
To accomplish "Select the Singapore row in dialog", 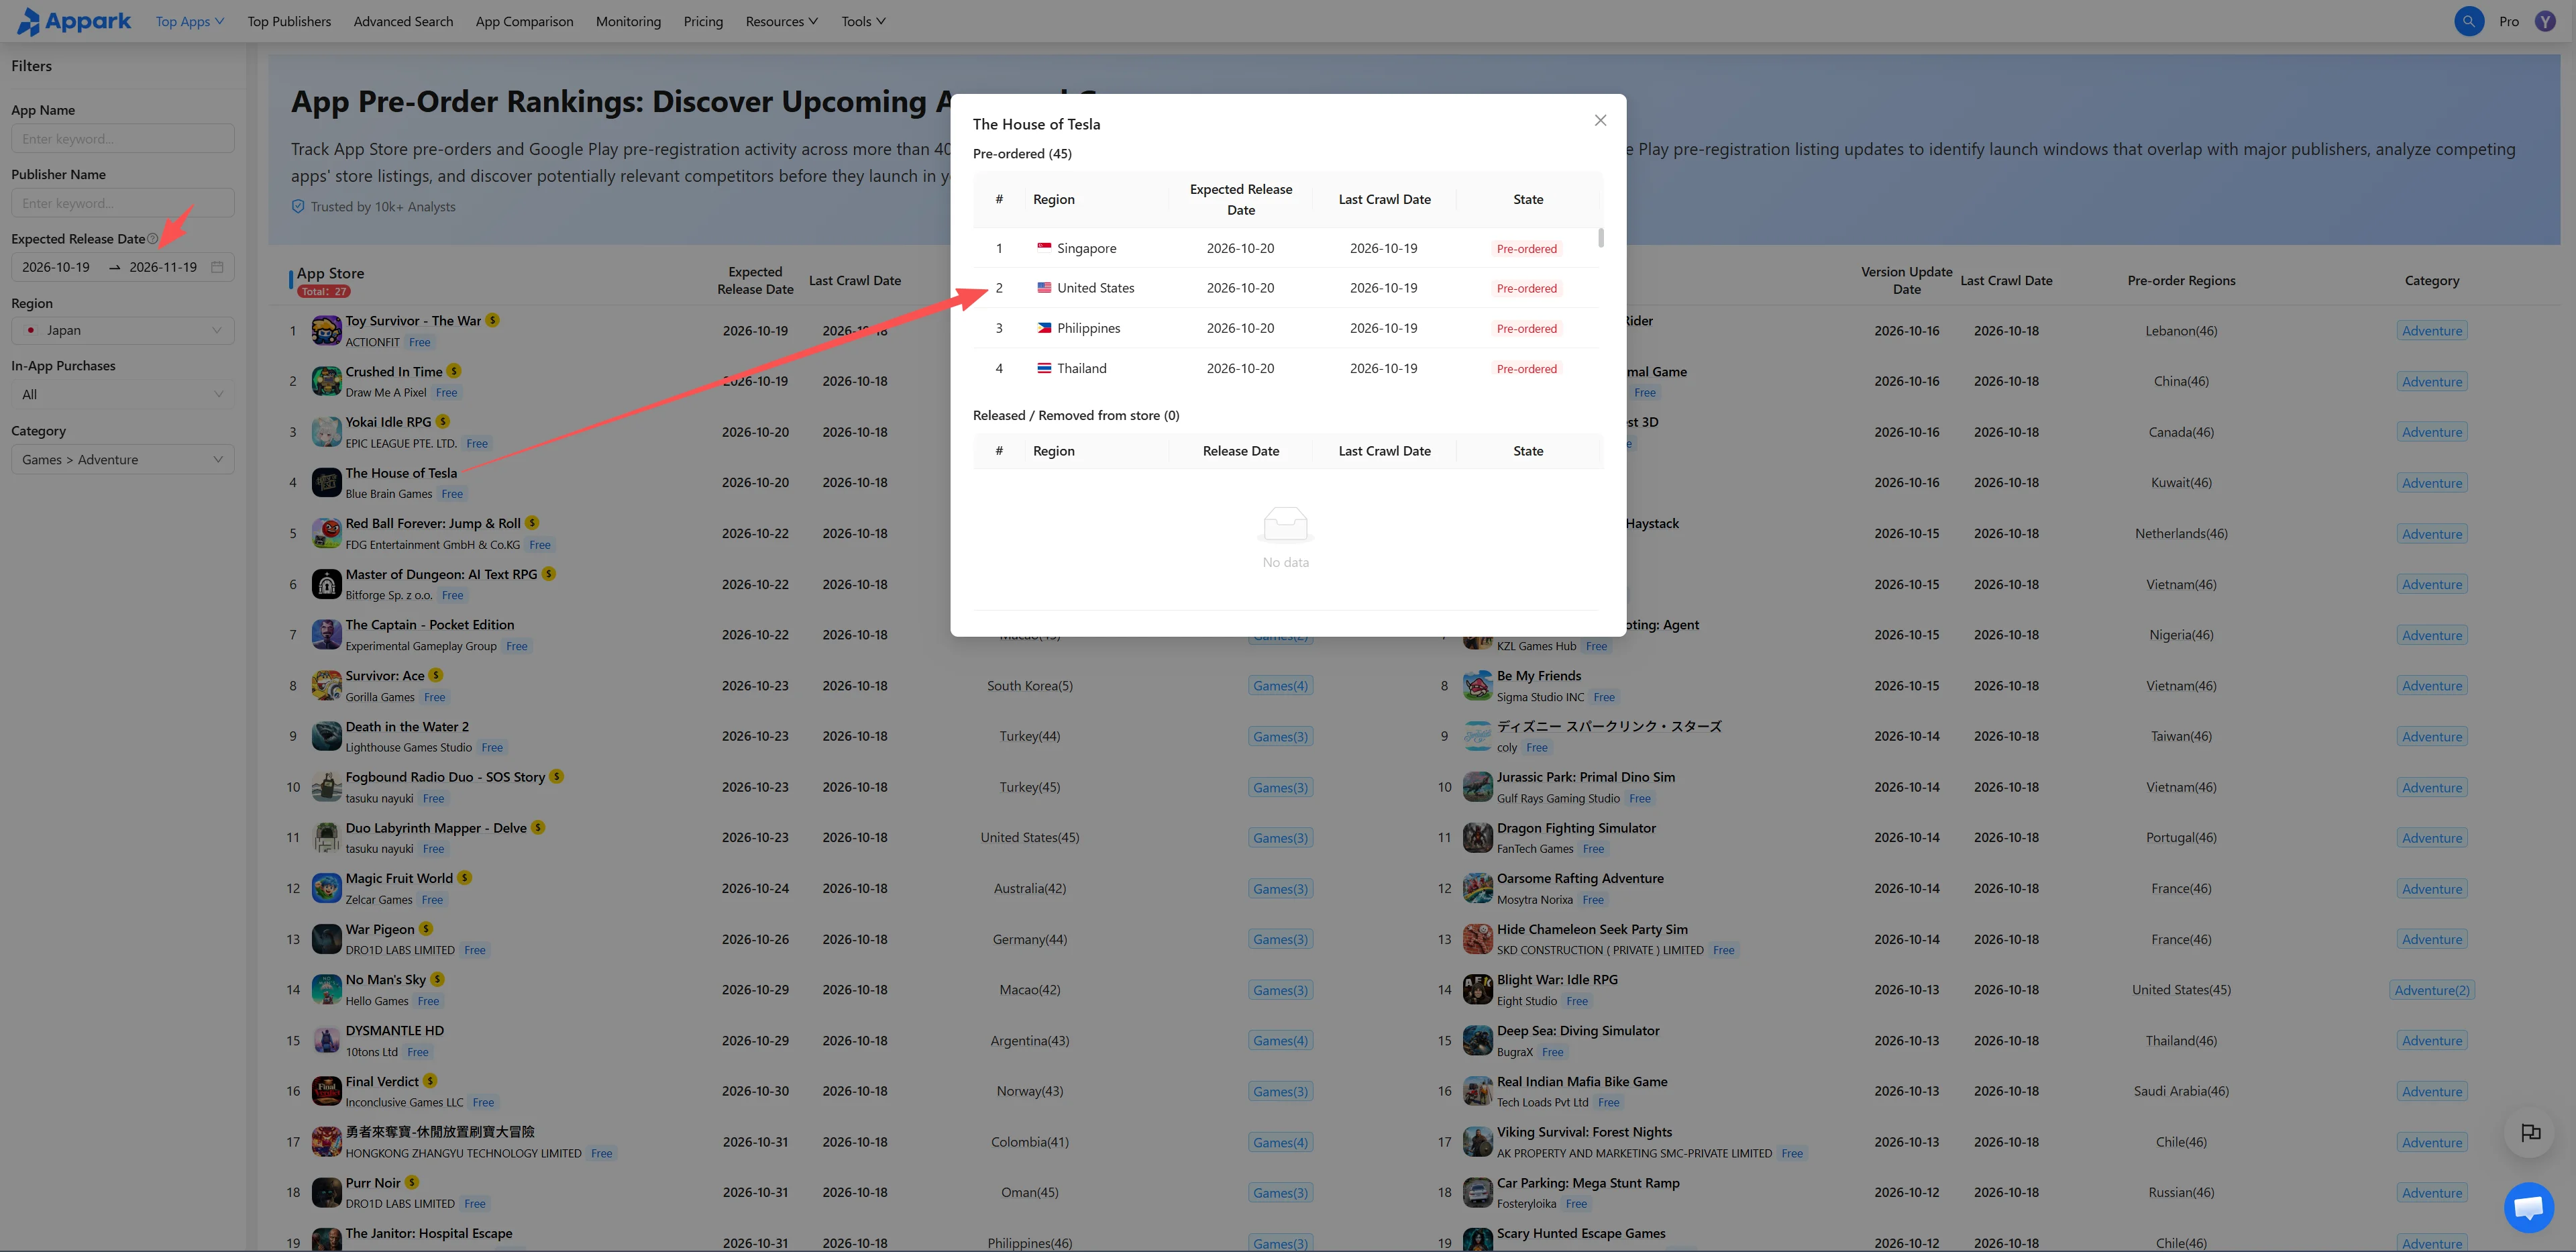I will pos(1286,248).
